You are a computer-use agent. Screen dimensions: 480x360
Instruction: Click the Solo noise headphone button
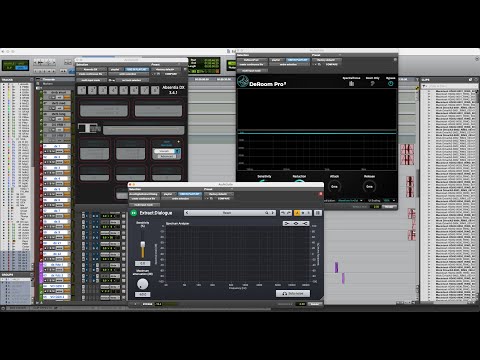(293, 293)
